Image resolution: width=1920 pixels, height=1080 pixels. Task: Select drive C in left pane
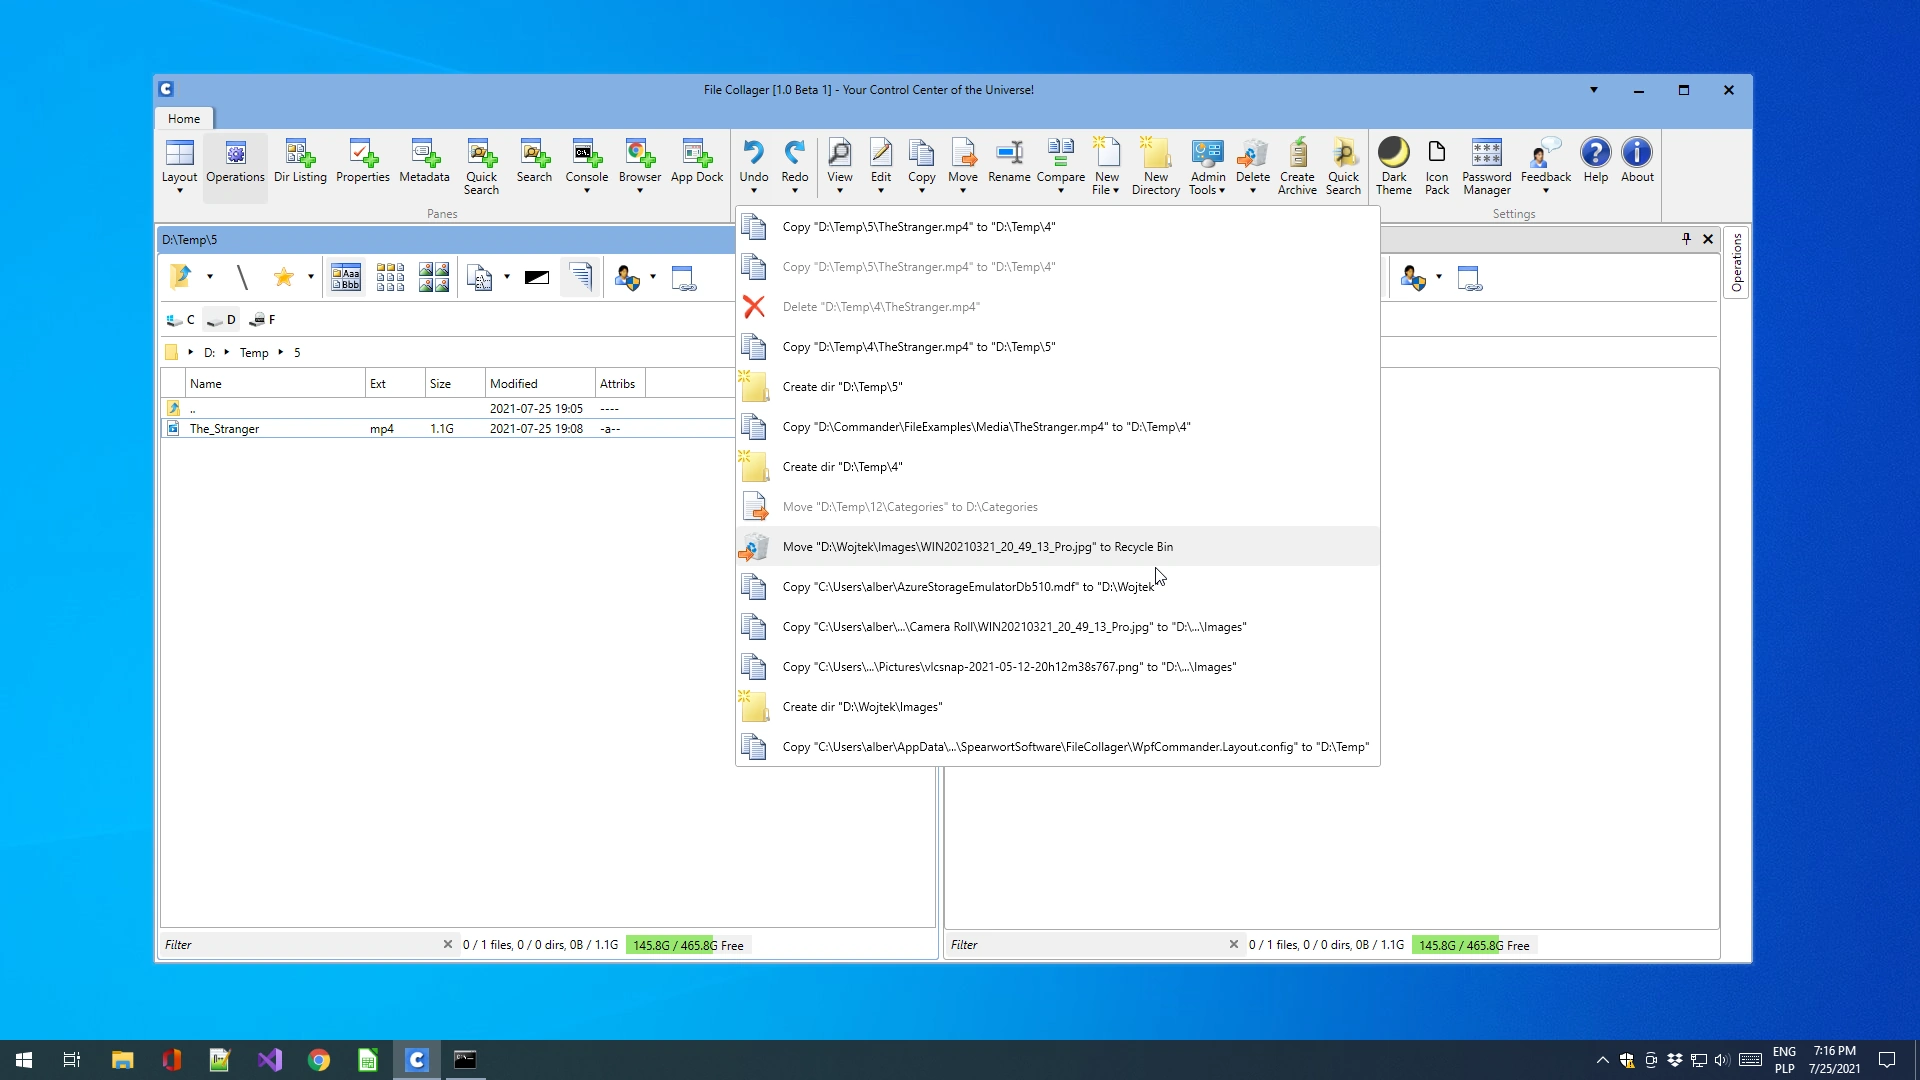[x=180, y=320]
